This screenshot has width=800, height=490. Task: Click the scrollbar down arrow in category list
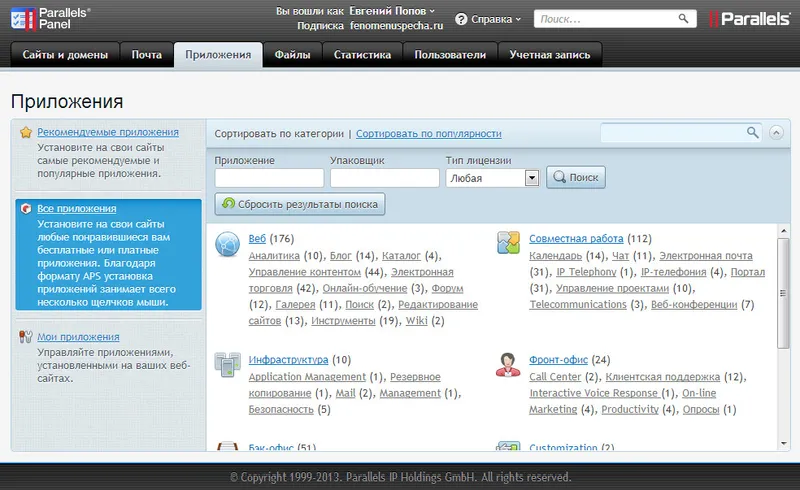(x=783, y=444)
